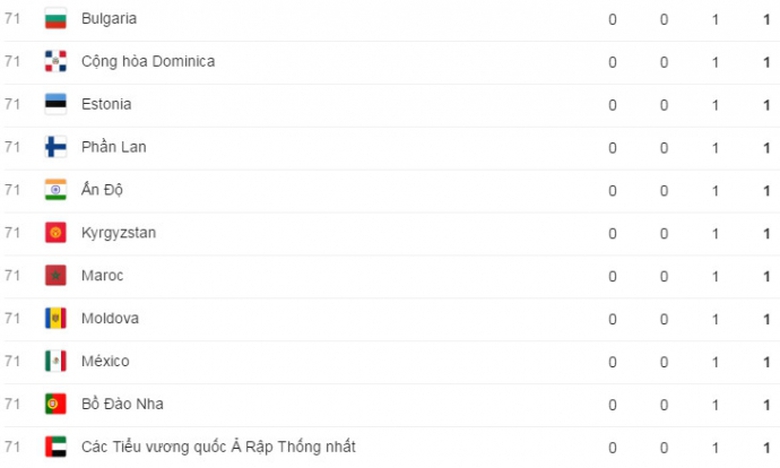
Task: Click the Moldova flag icon
Action: 56,318
